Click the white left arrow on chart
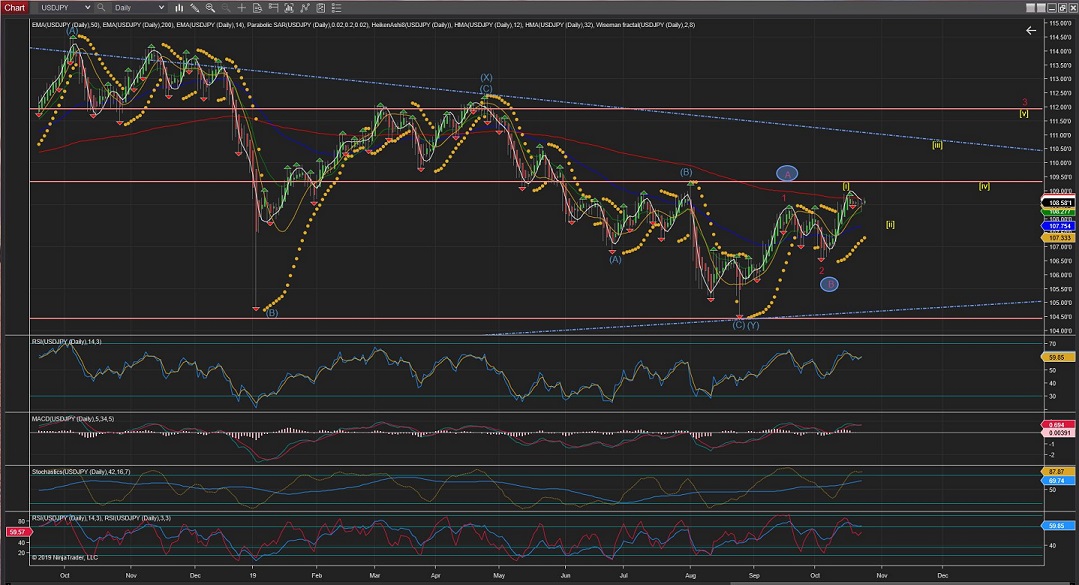This screenshot has width=1079, height=585. click(1031, 30)
